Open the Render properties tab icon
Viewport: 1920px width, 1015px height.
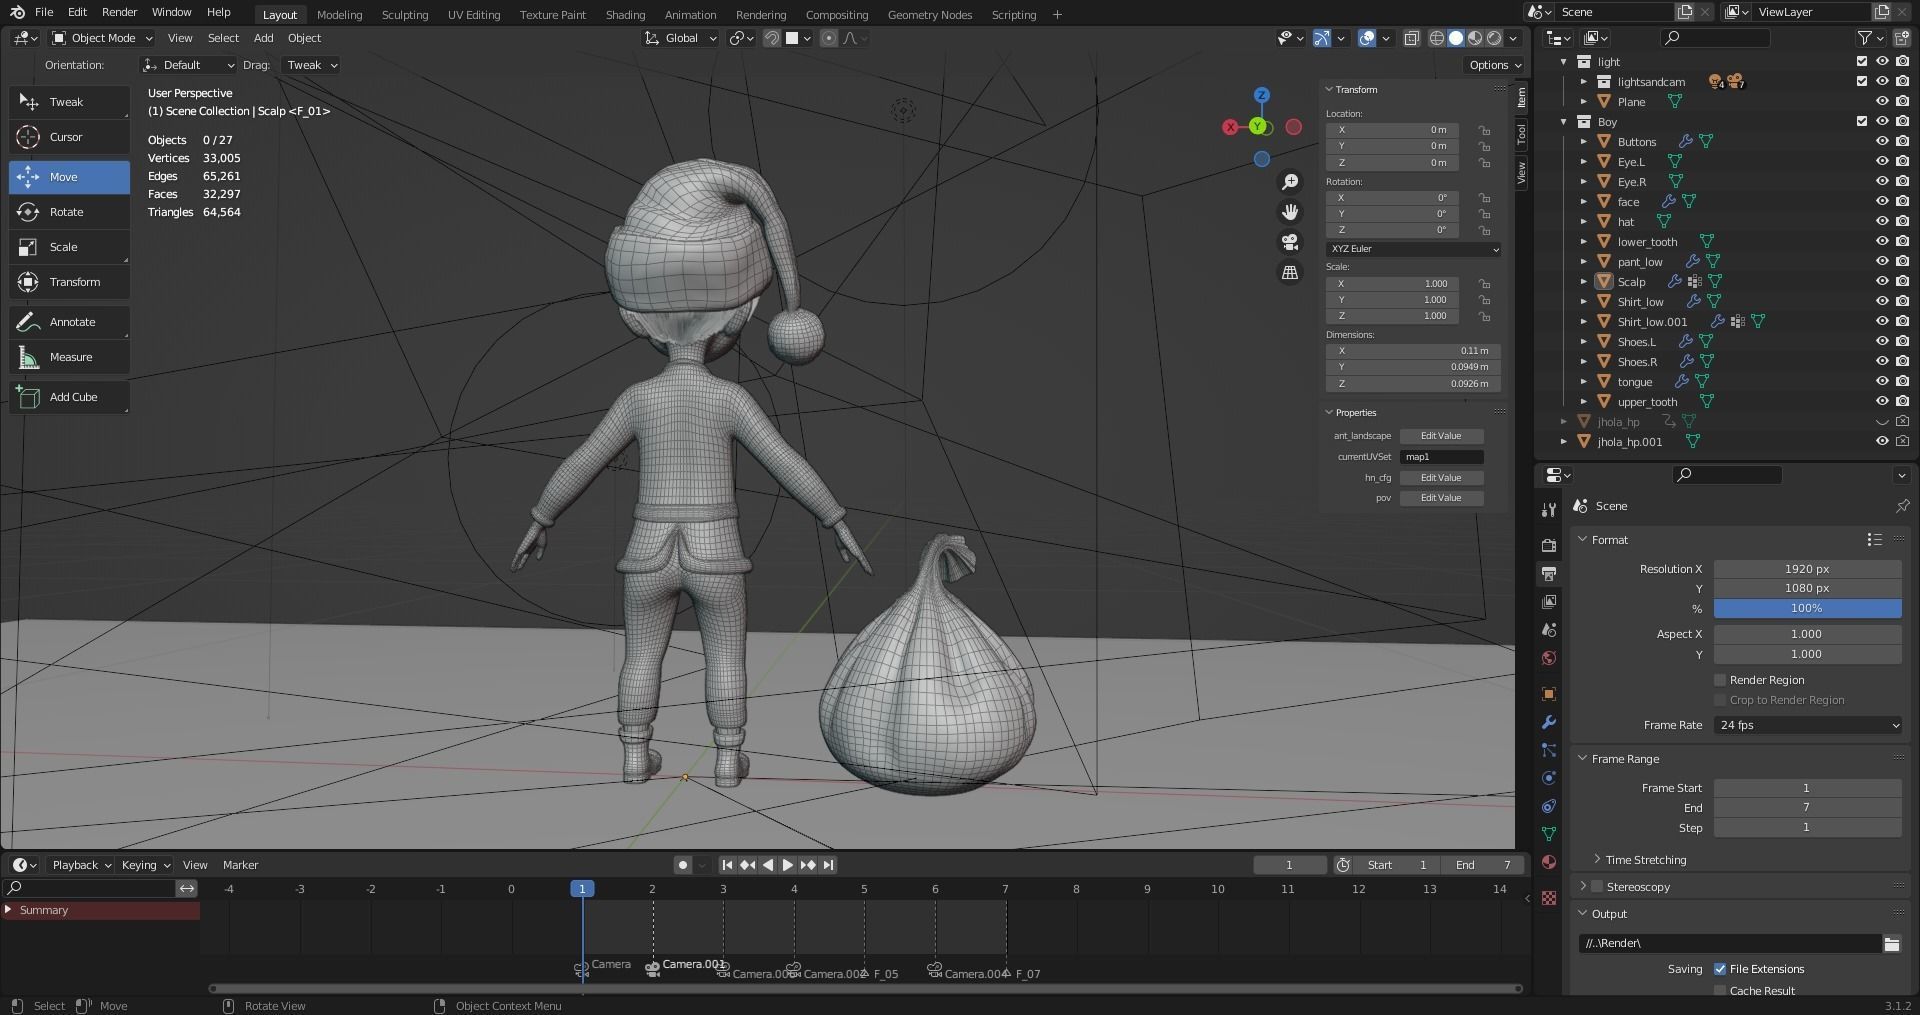point(1549,545)
